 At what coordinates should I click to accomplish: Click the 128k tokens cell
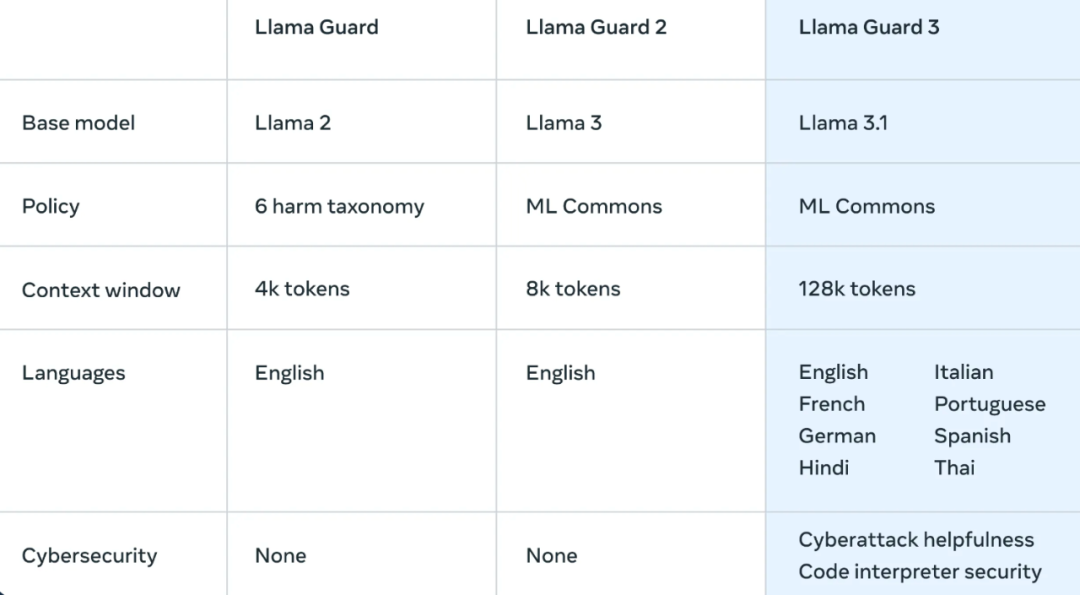856,289
